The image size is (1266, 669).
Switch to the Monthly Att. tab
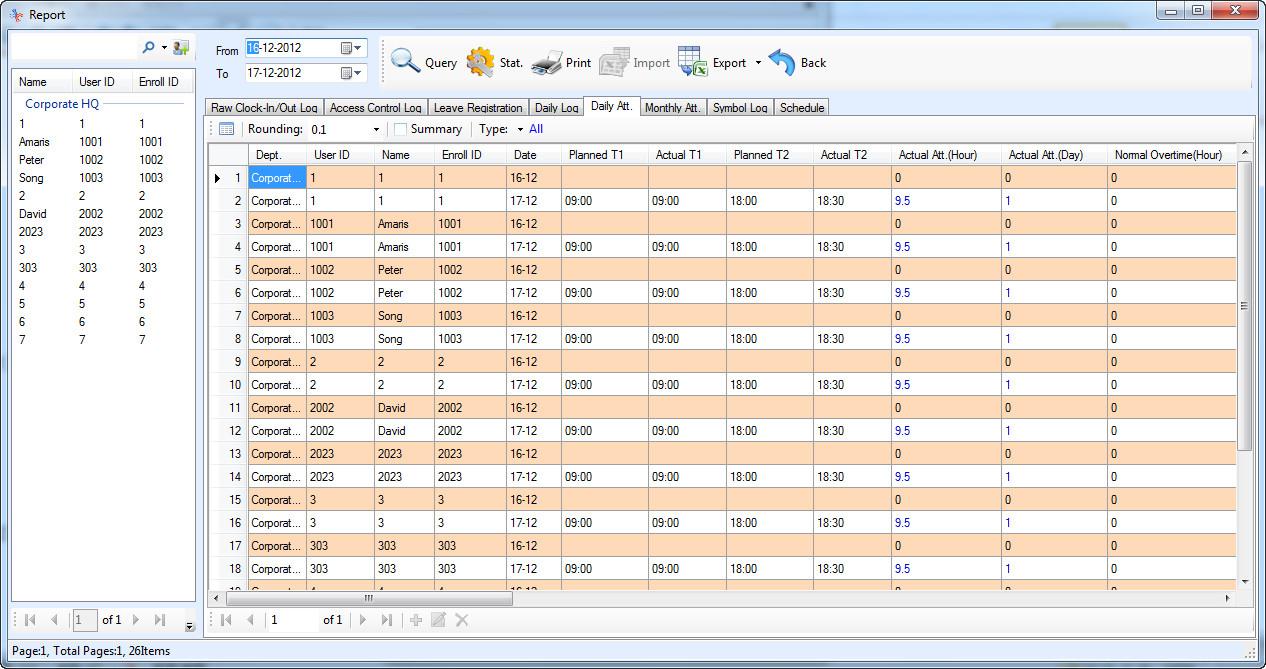pyautogui.click(x=672, y=108)
